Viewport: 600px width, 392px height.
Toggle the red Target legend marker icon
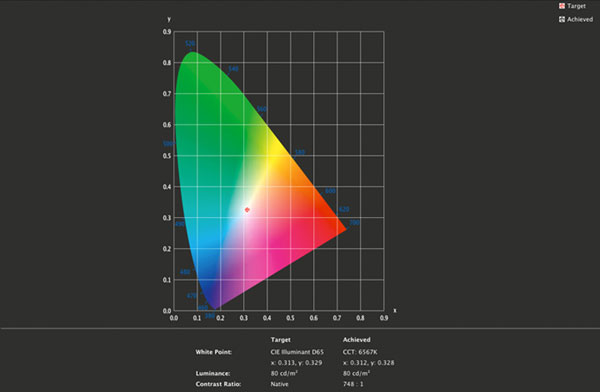(x=562, y=6)
